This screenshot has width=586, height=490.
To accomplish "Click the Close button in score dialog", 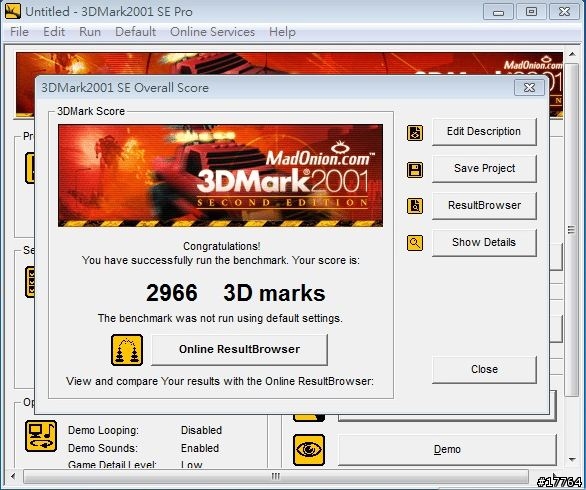I will (x=484, y=370).
